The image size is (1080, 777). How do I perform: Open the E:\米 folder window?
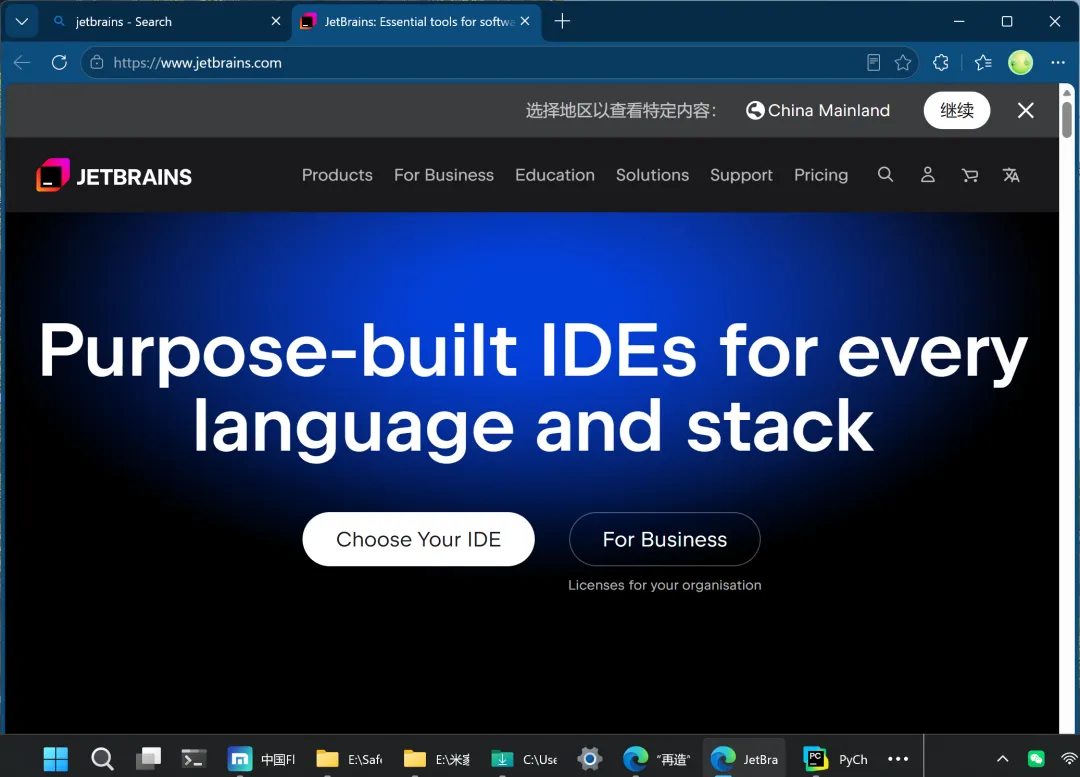[x=436, y=759]
